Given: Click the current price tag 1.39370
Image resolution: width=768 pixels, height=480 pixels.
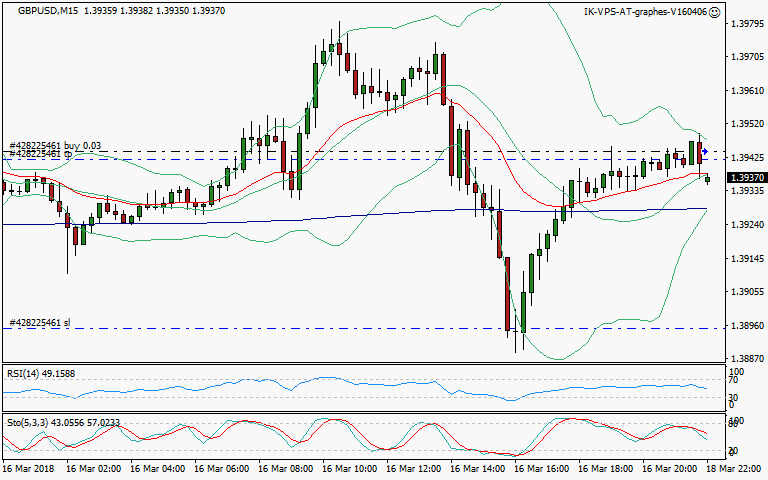Looking at the screenshot, I should 747,178.
